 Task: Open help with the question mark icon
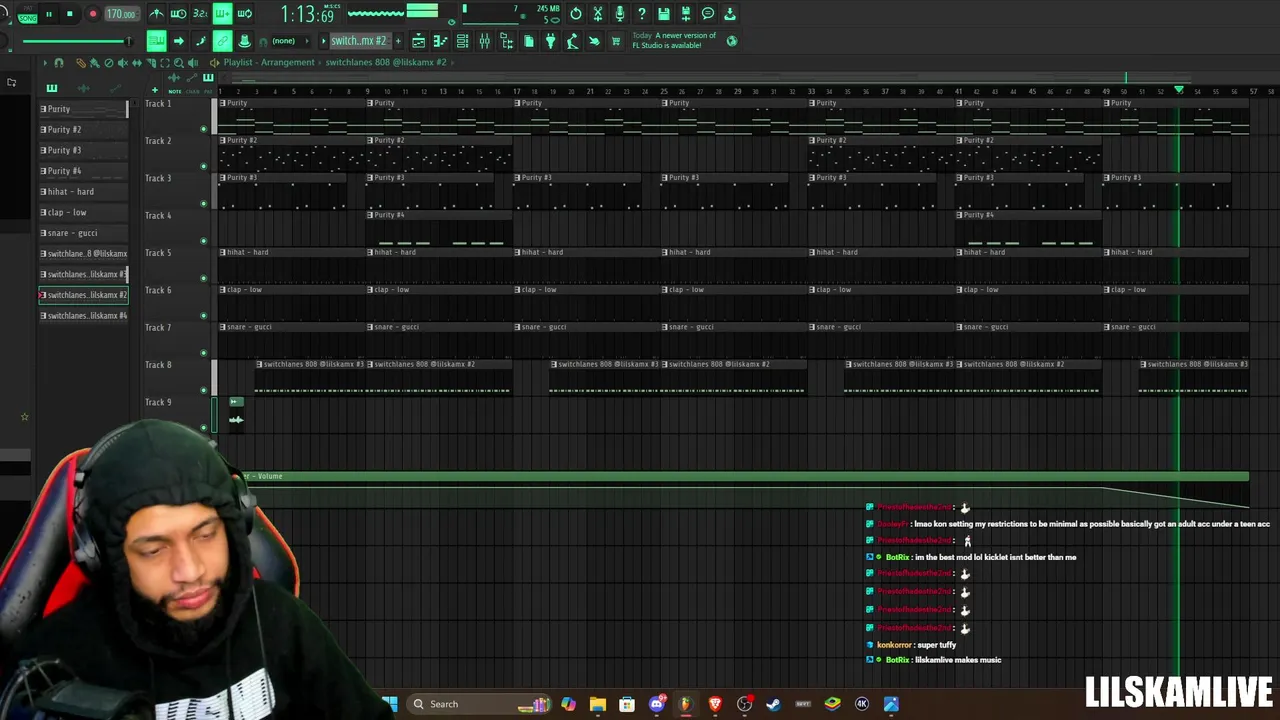click(642, 14)
